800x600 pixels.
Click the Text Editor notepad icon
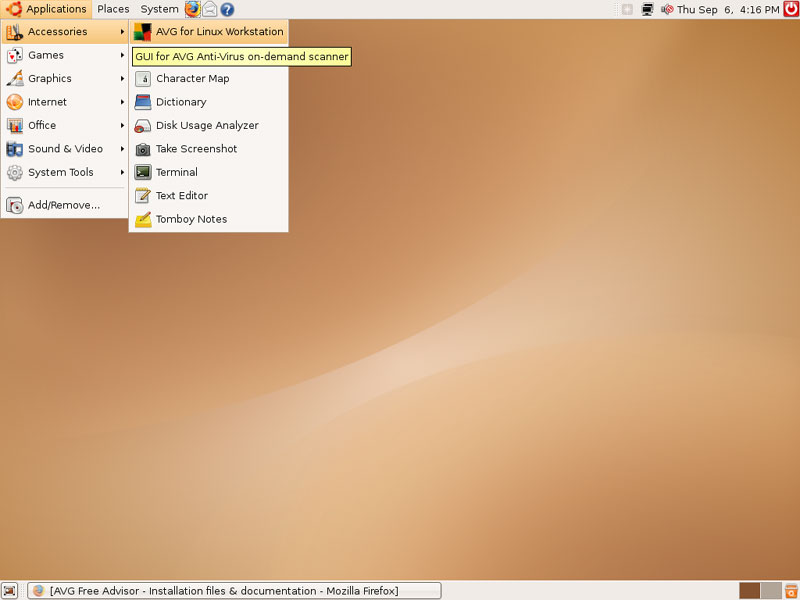pos(143,196)
